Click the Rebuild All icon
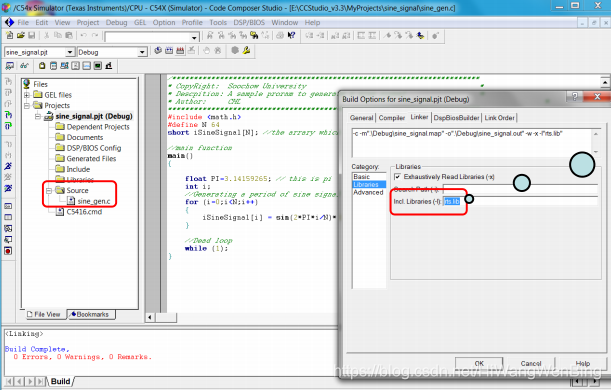611x390 pixels. [180, 50]
